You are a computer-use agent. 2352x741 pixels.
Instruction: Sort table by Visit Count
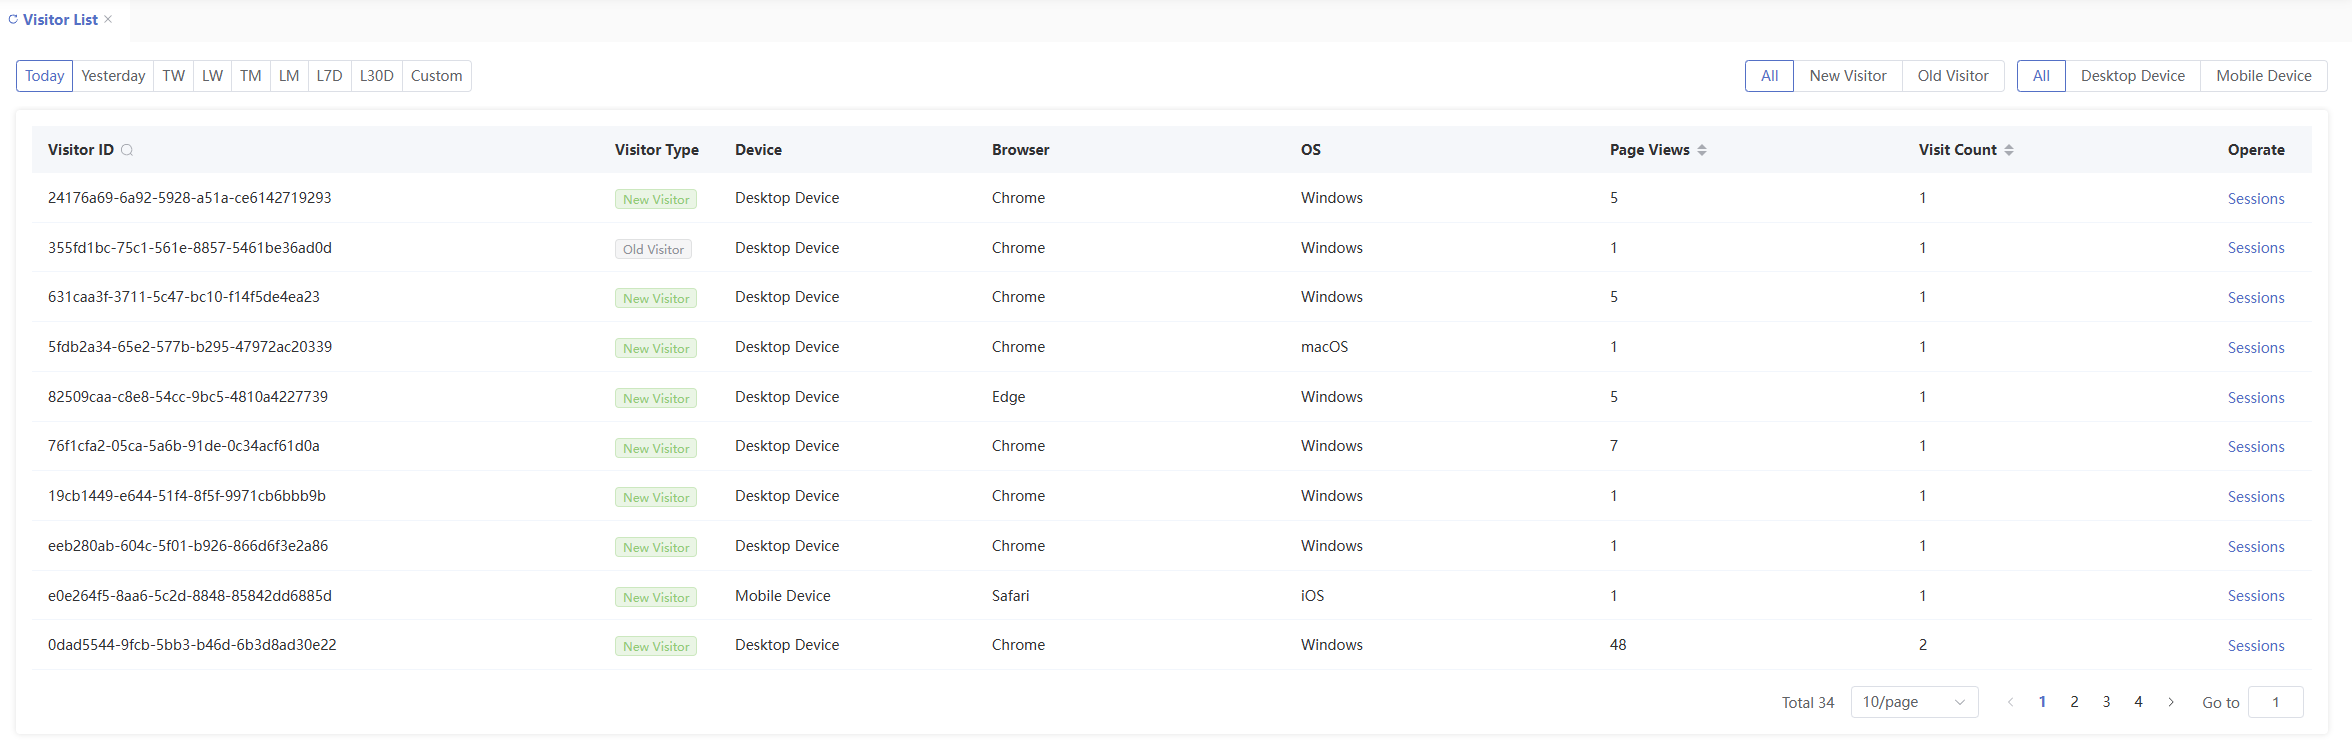[x=2008, y=150]
